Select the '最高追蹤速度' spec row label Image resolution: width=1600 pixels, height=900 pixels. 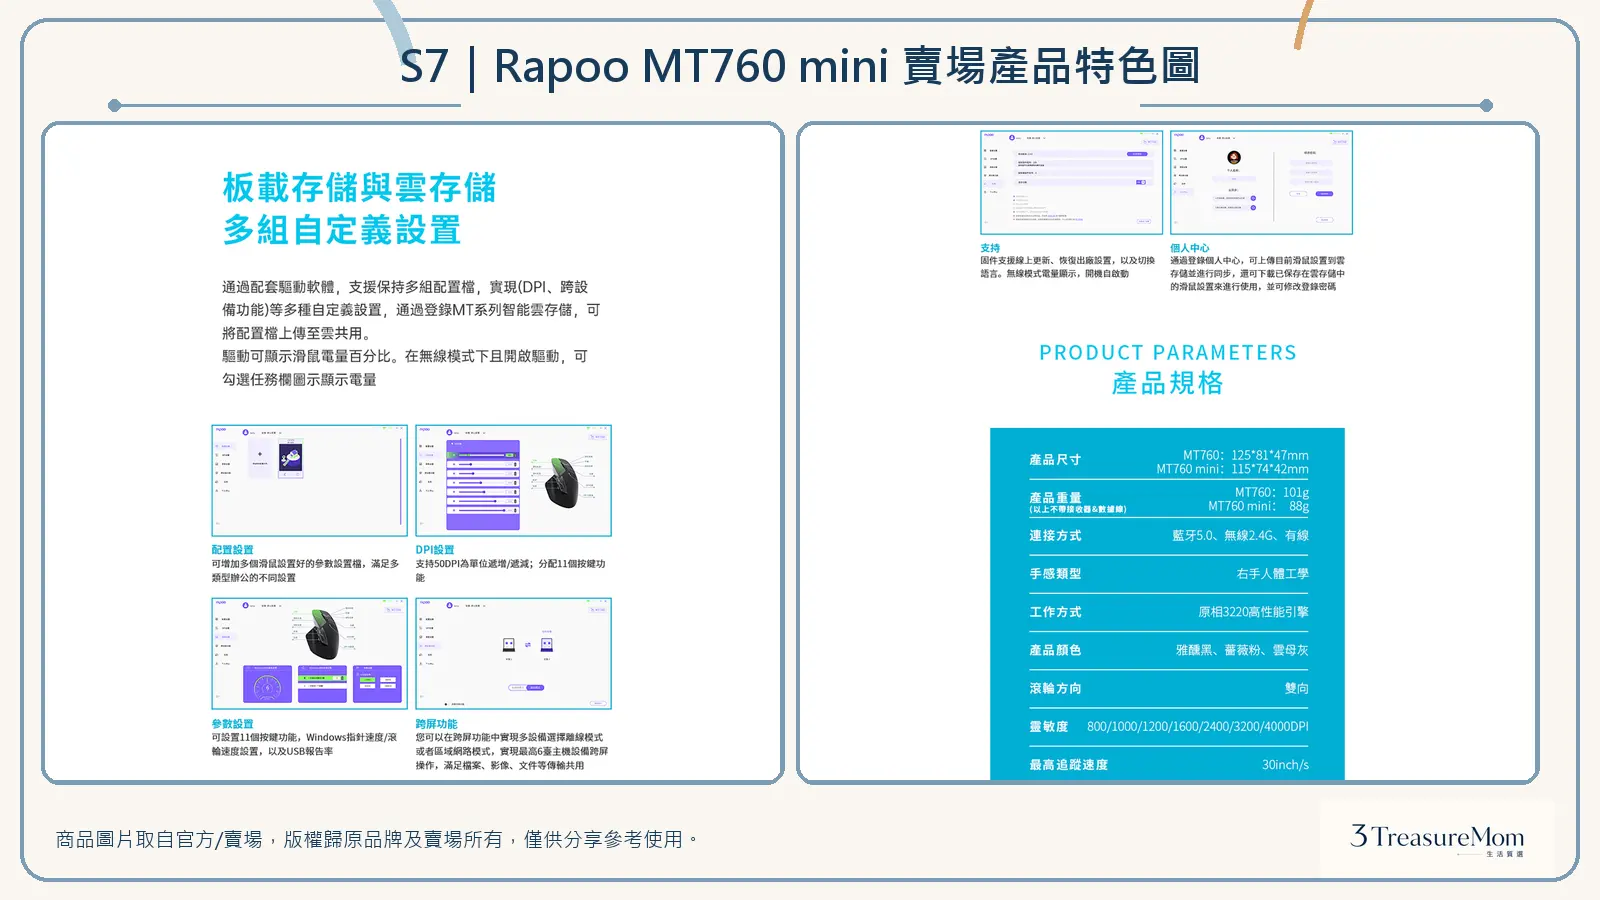click(1068, 765)
